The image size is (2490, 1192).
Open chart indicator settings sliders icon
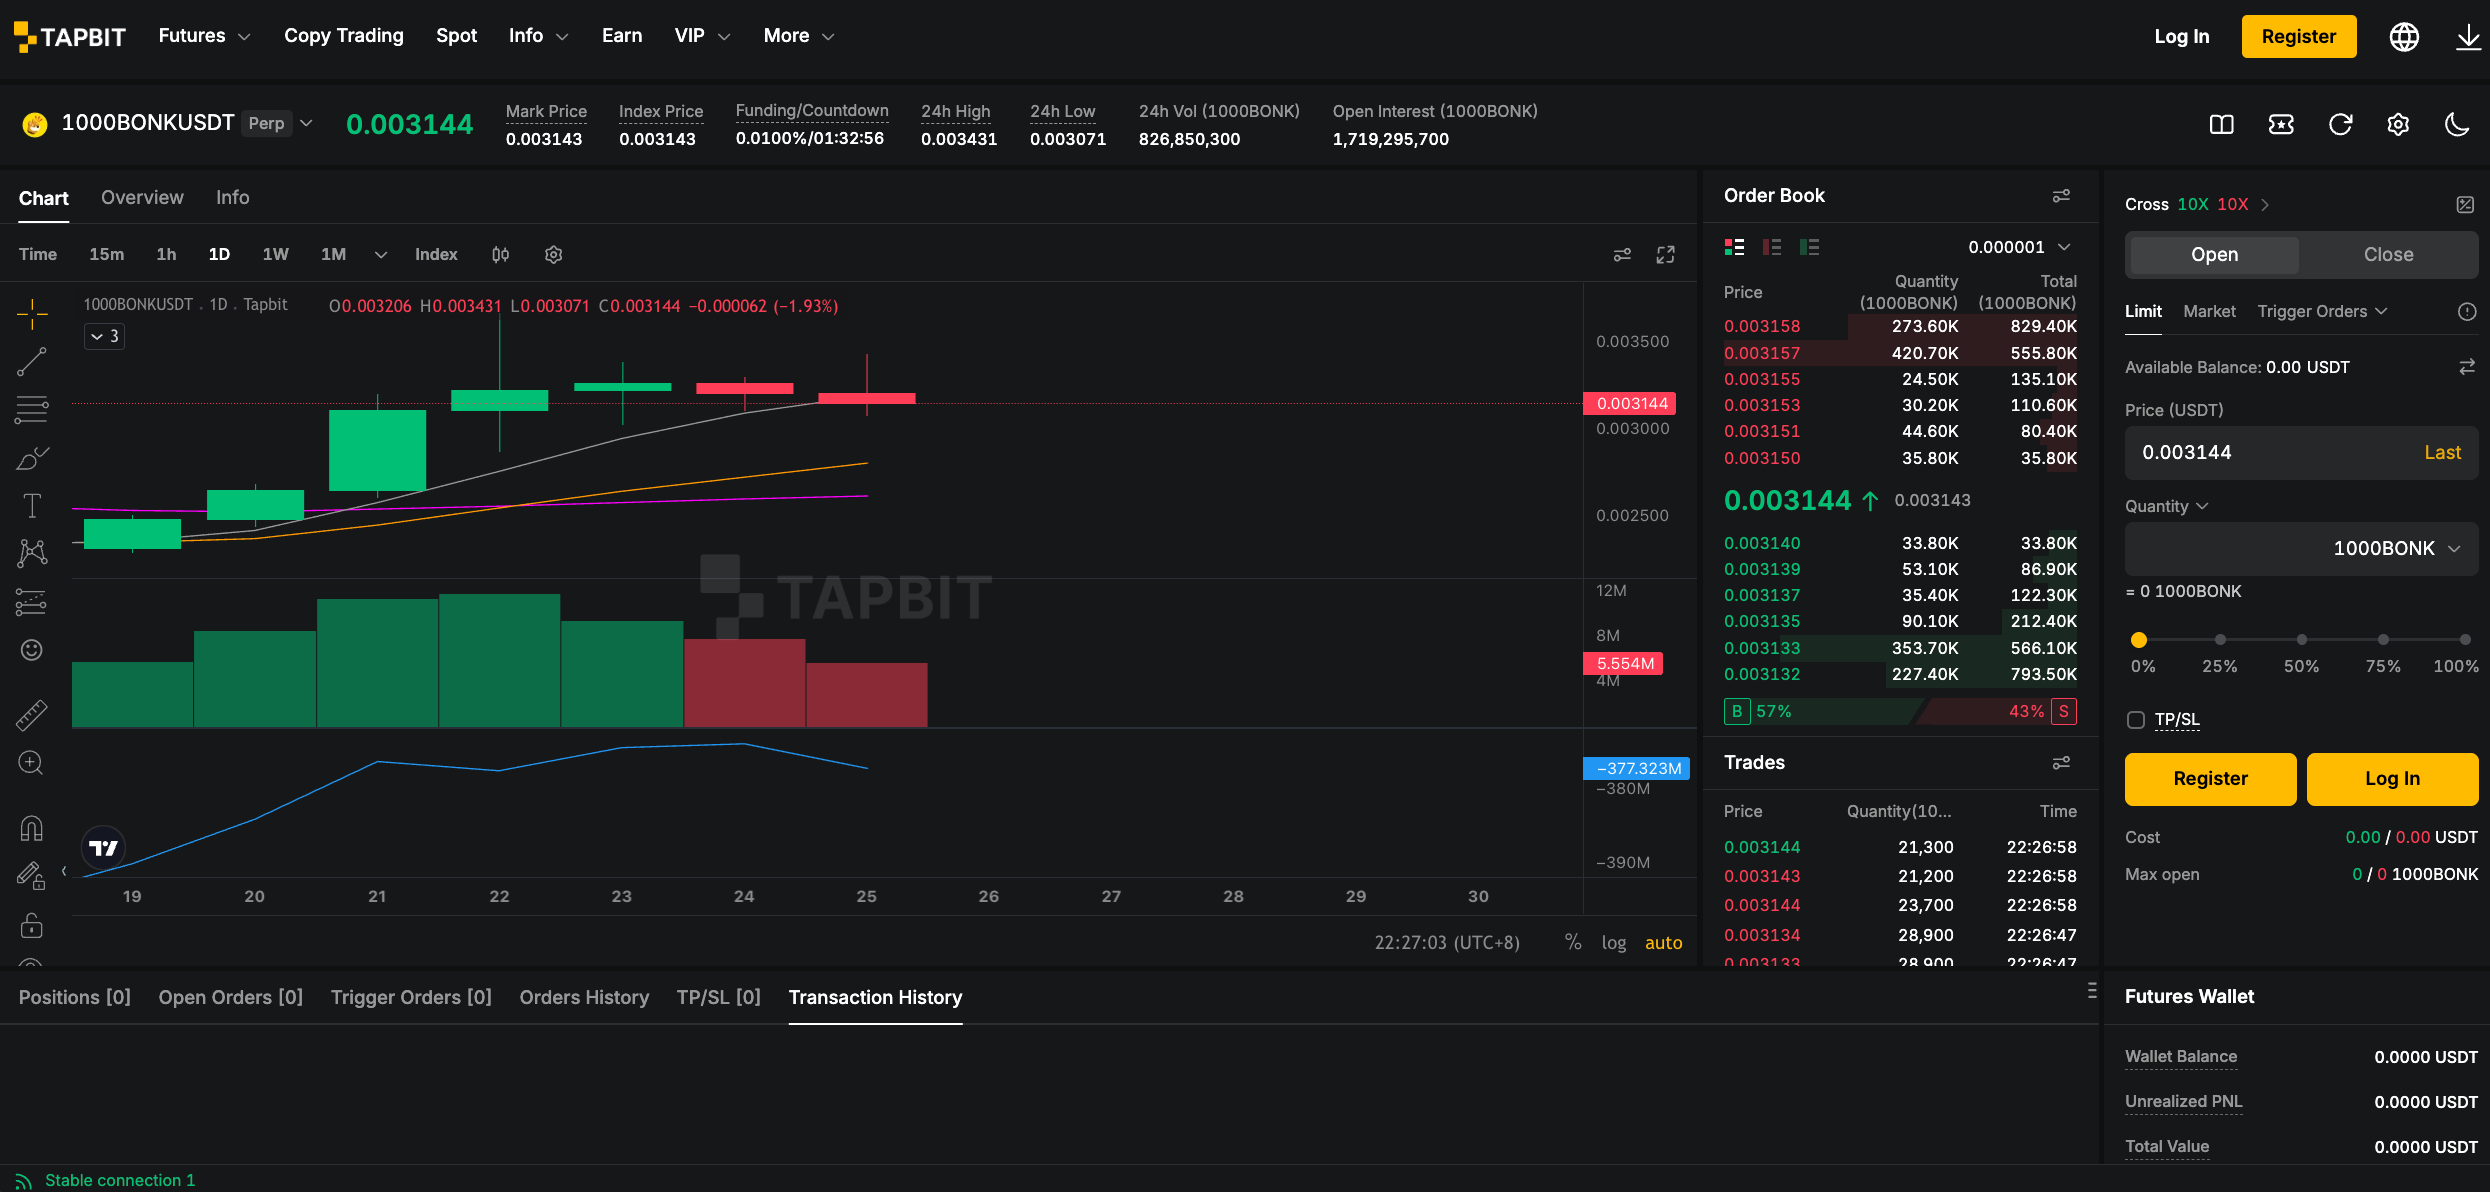(x=1622, y=255)
